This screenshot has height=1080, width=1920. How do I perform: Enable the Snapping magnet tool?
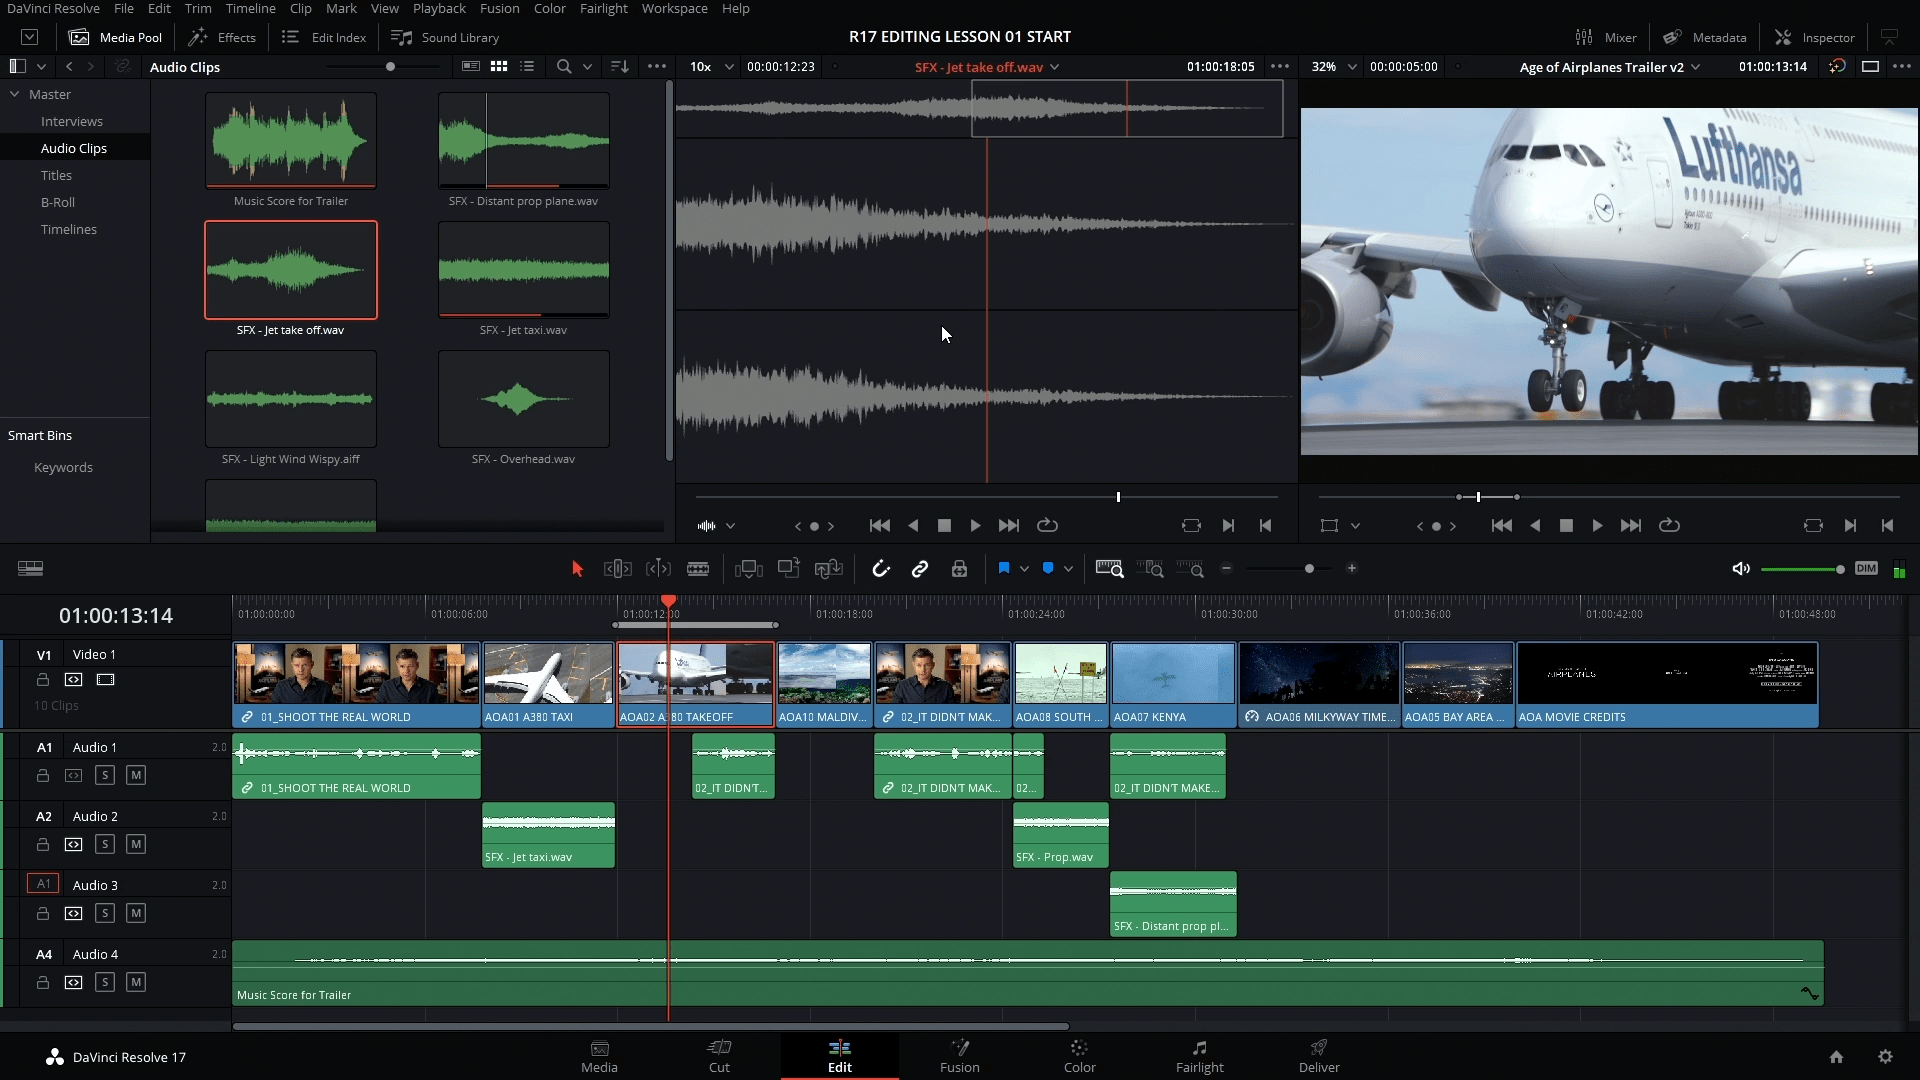[881, 568]
